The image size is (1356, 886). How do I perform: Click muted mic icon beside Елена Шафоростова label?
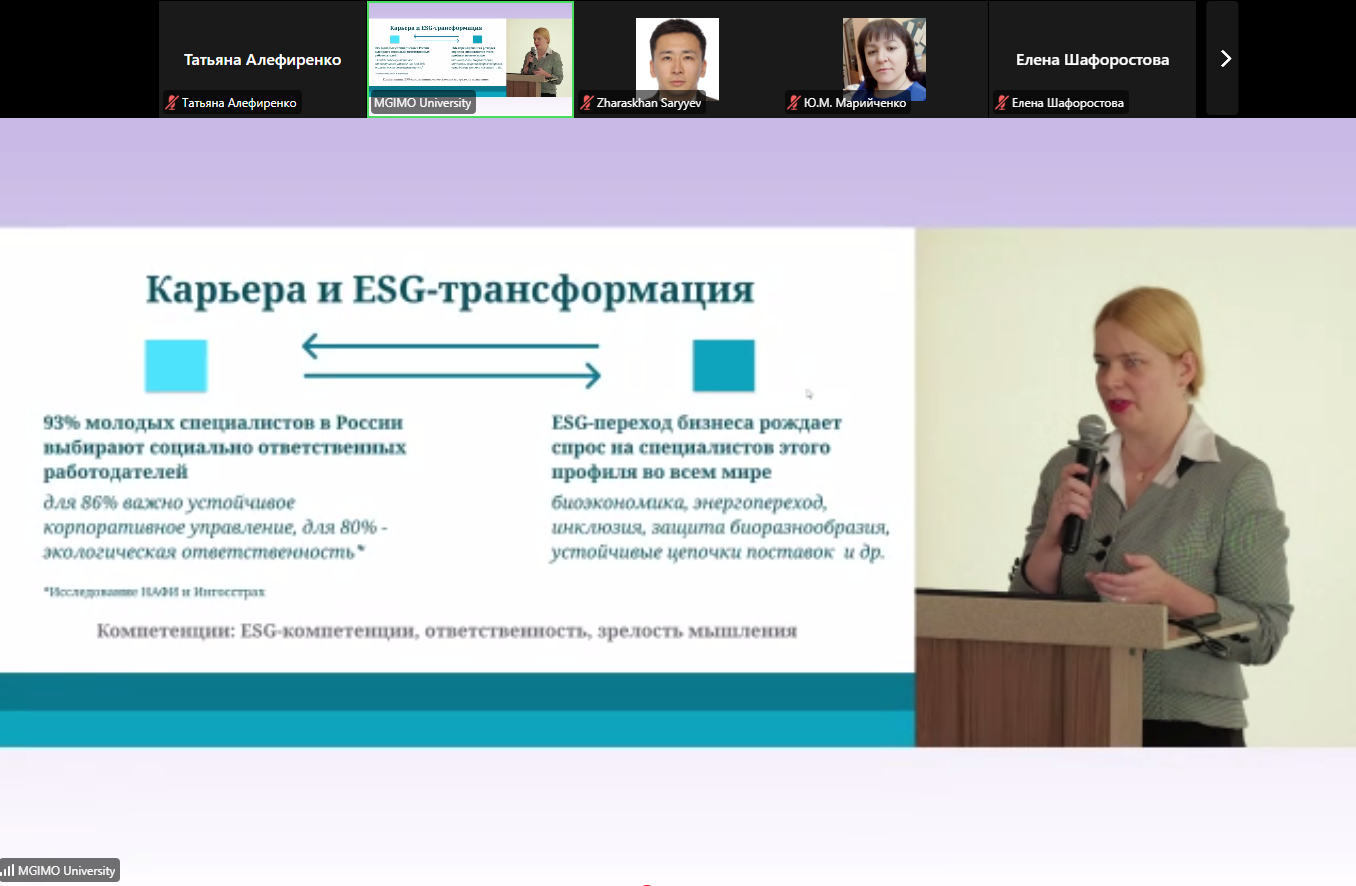point(1002,103)
